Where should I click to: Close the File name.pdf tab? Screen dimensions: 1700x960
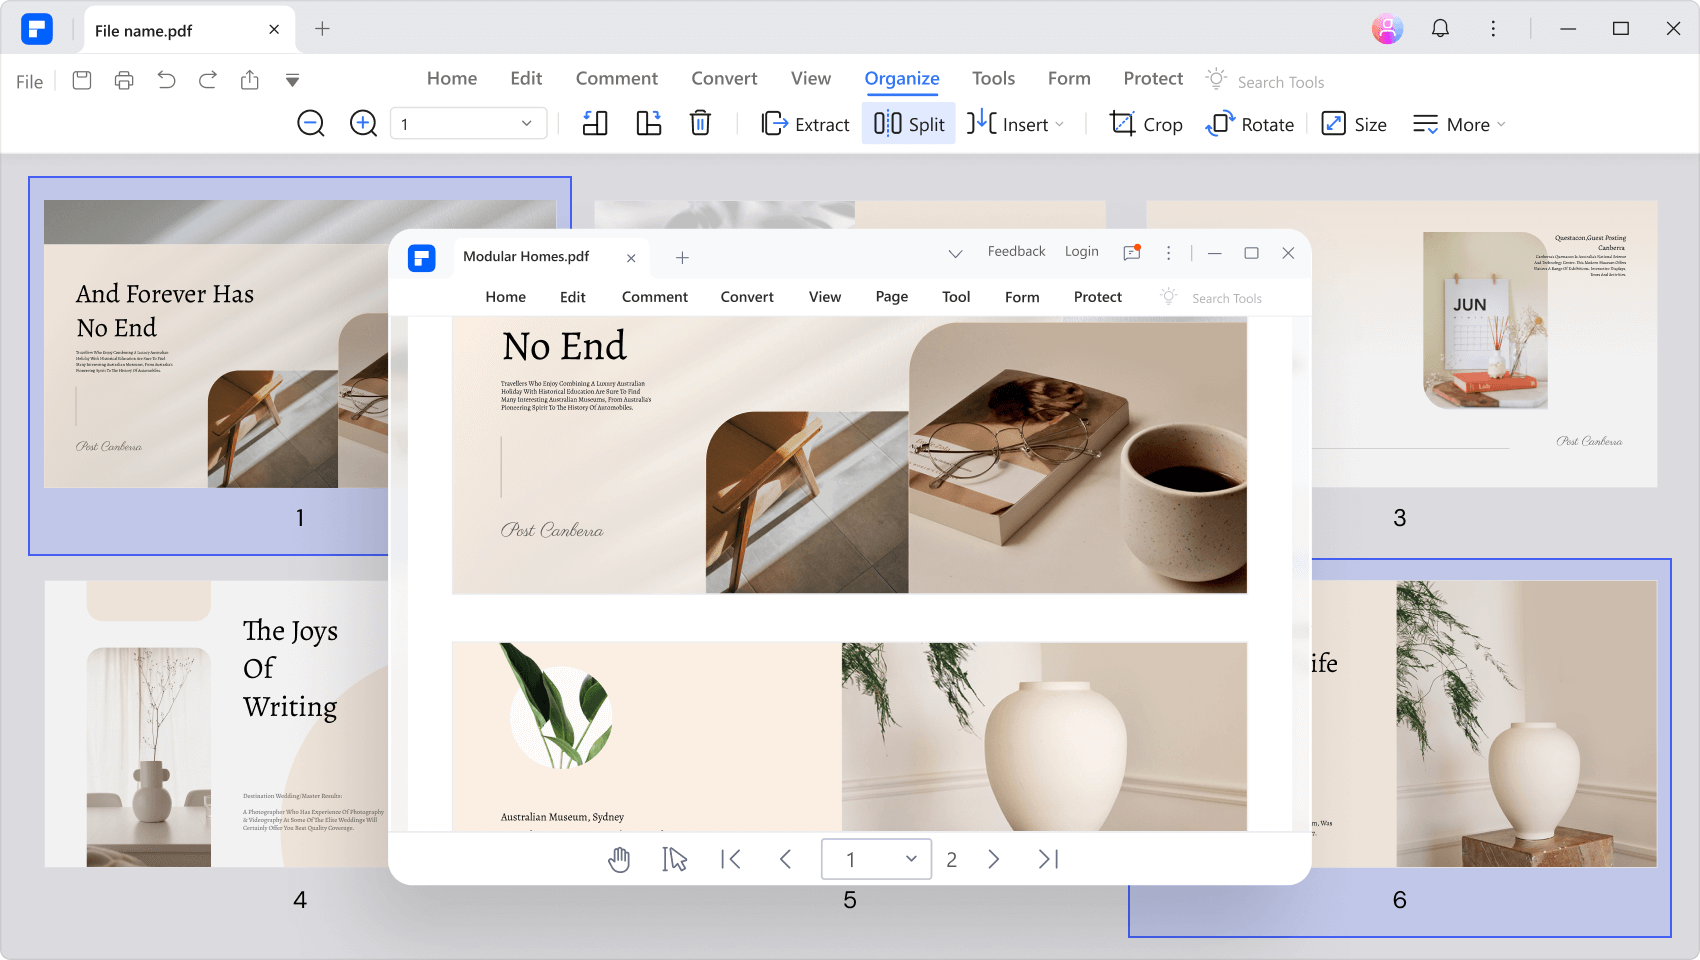pyautogui.click(x=274, y=30)
